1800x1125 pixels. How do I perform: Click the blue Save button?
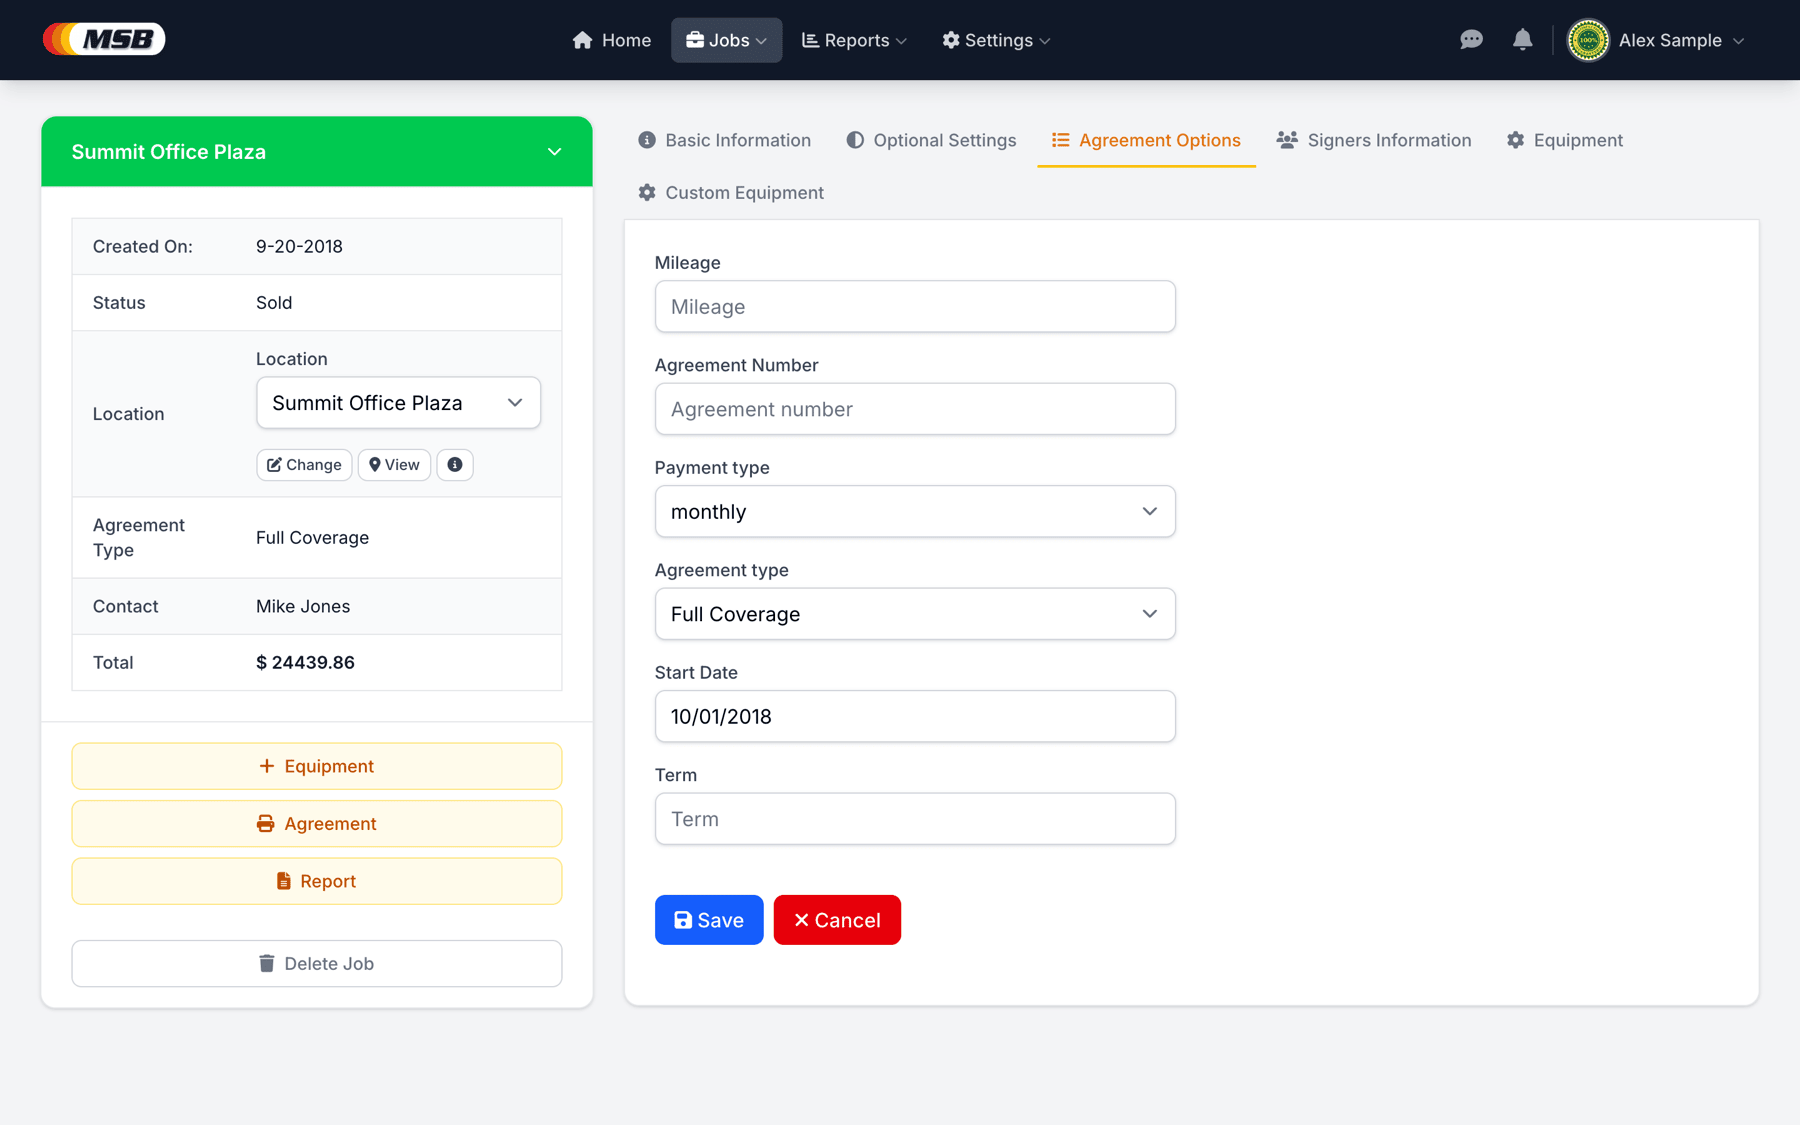(709, 920)
